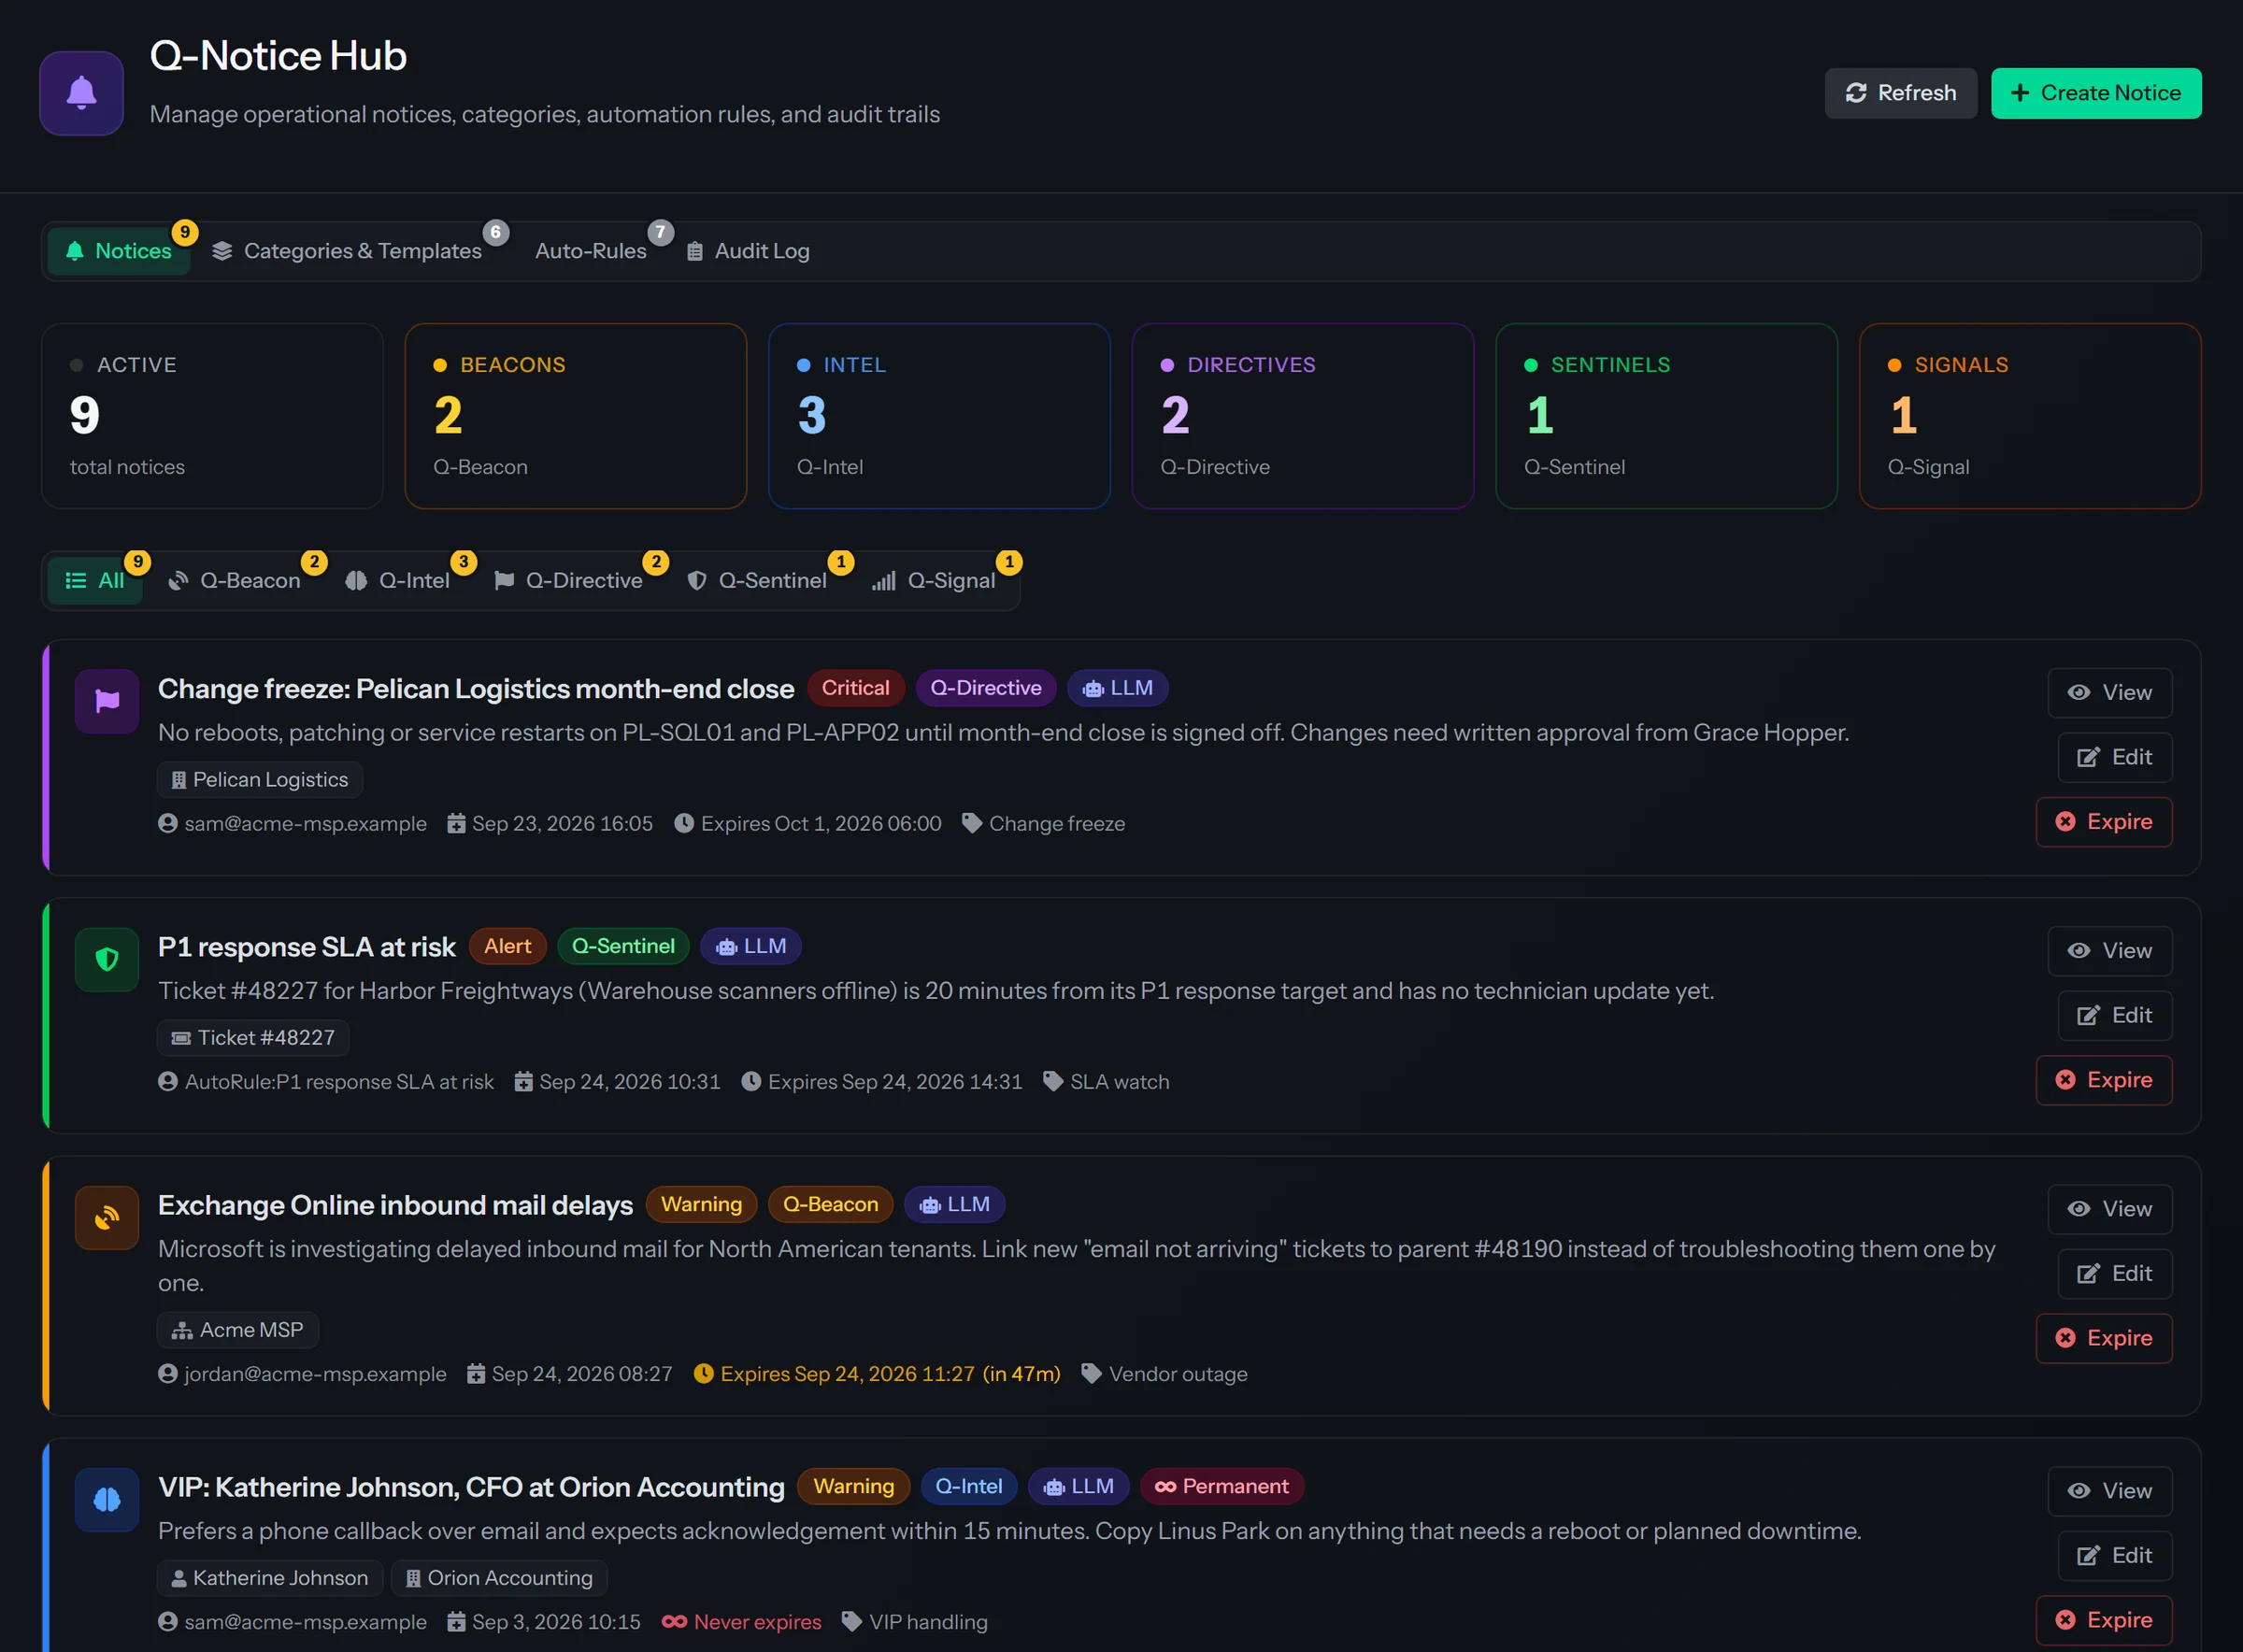The image size is (2243, 1652).
Task: View the Change freeze notice
Action: 2109,692
